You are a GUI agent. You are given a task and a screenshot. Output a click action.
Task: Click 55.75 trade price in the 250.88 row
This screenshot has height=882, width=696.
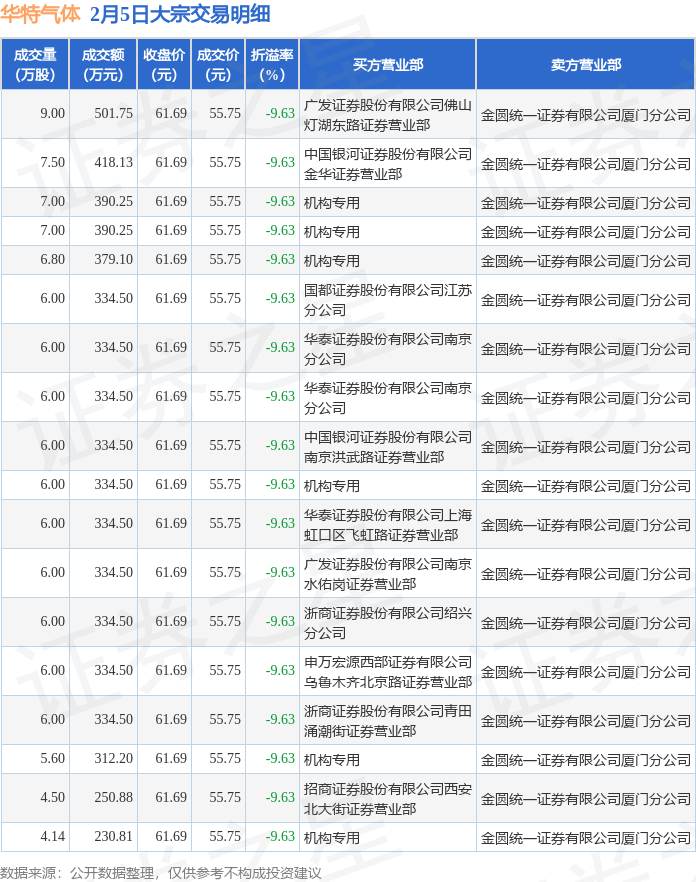point(225,798)
